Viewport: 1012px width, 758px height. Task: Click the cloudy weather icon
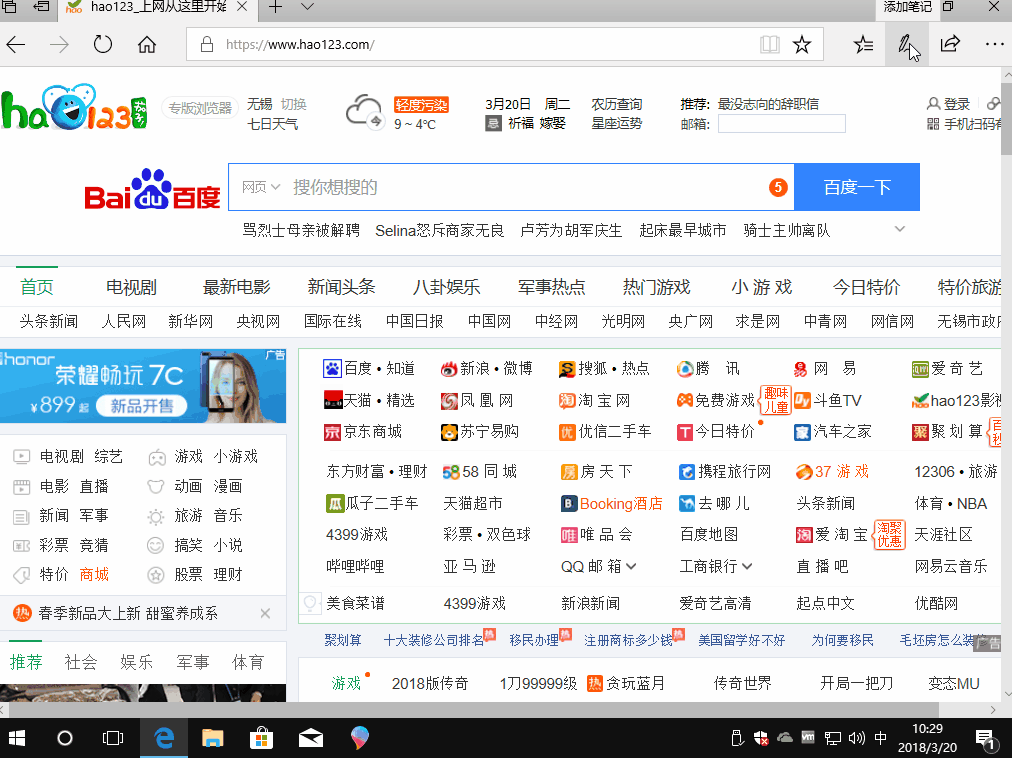[x=365, y=112]
